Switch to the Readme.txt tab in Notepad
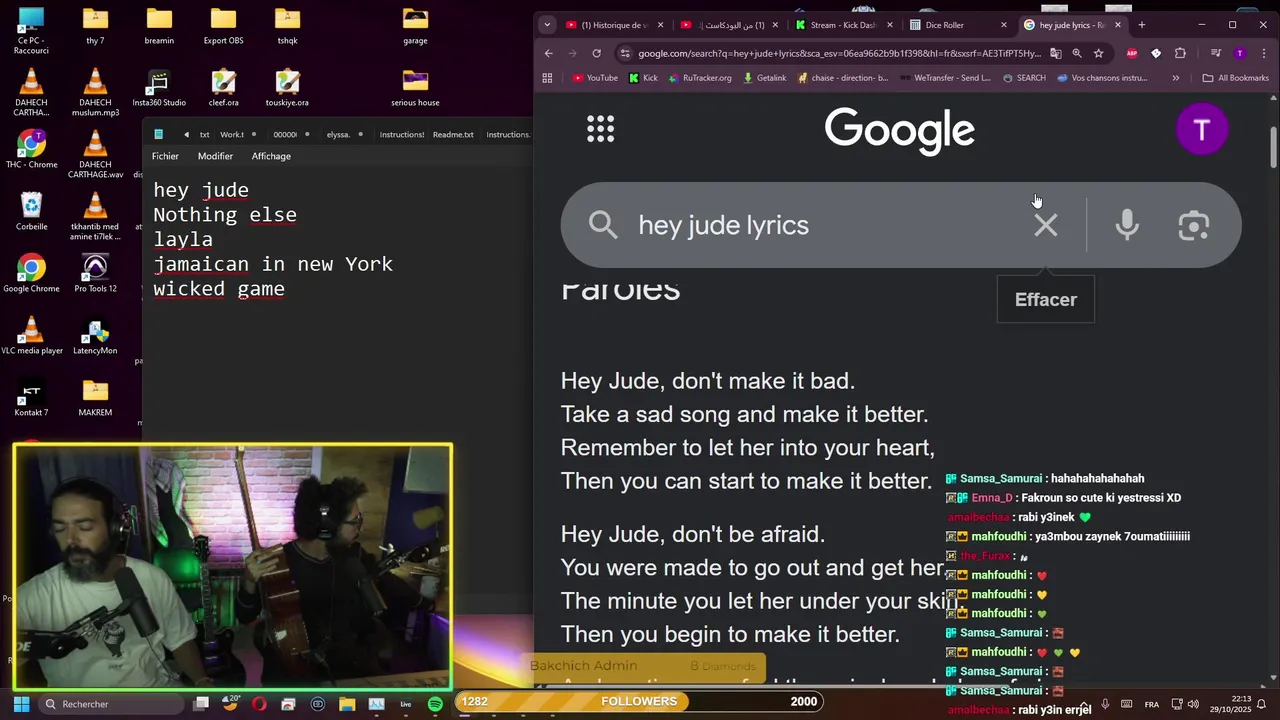The image size is (1280, 720). pyautogui.click(x=453, y=134)
